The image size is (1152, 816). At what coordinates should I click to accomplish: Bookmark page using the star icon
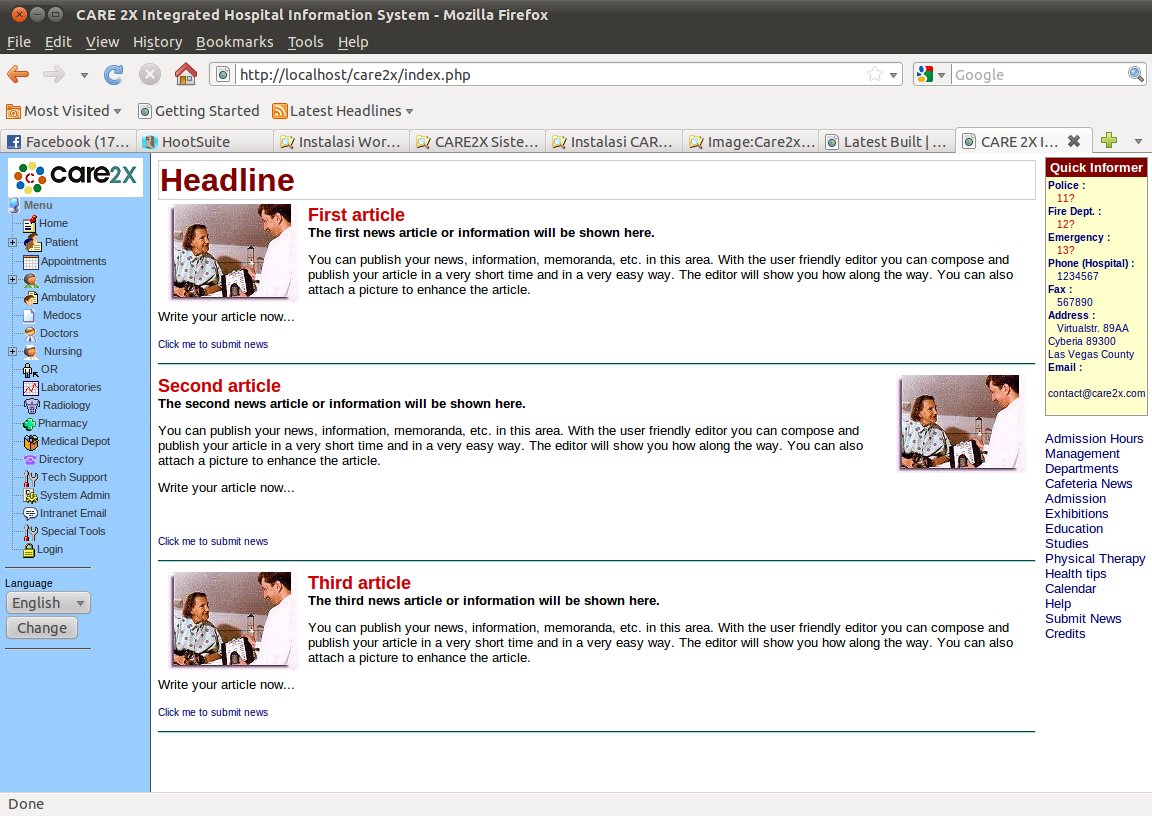[874, 74]
